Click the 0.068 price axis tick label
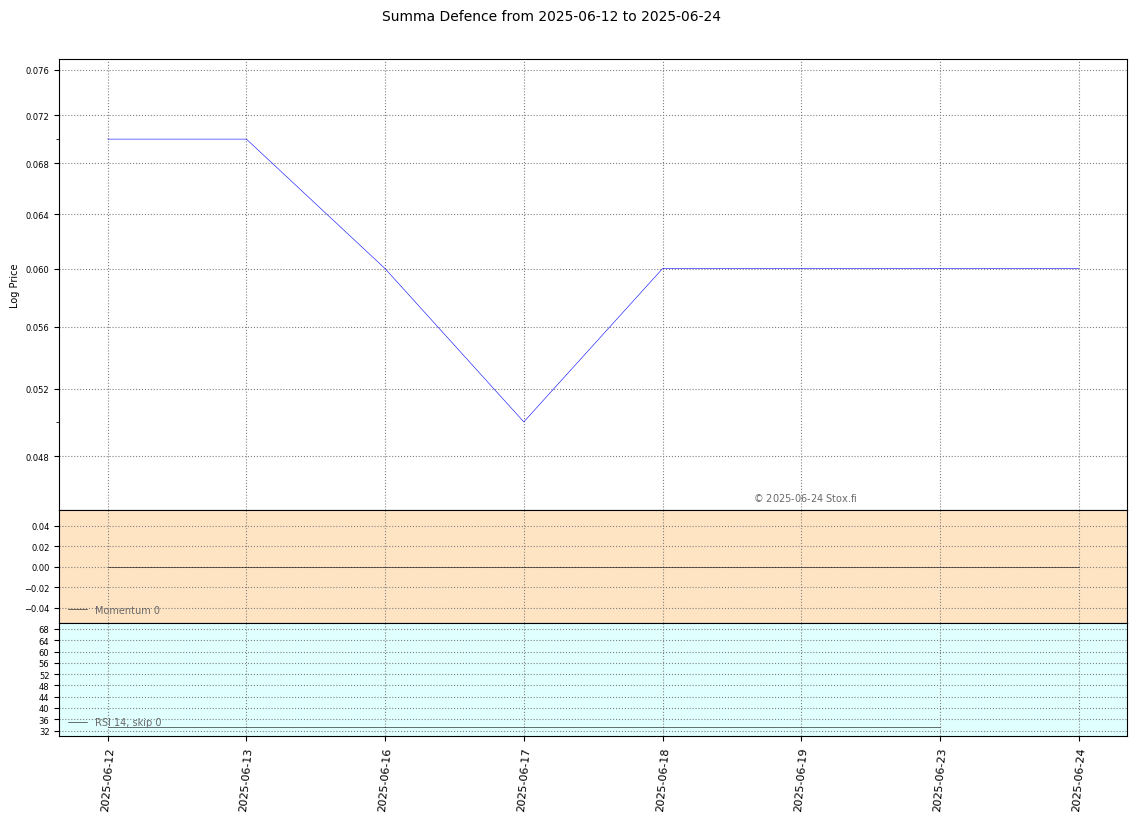The height and width of the screenshot is (821, 1137). click(x=38, y=165)
